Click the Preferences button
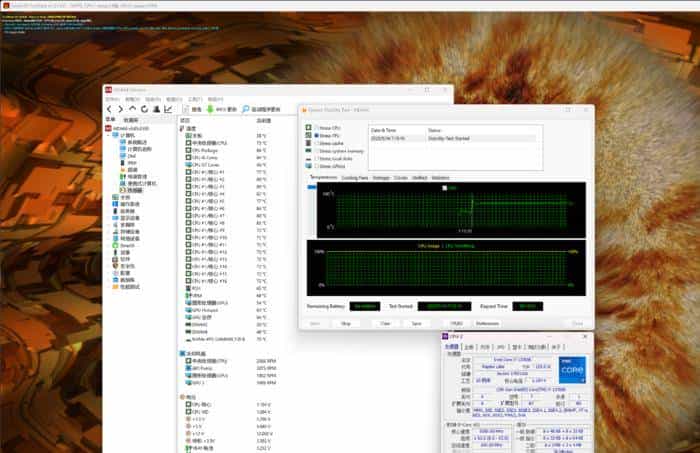This screenshot has height=453, width=700. point(487,323)
